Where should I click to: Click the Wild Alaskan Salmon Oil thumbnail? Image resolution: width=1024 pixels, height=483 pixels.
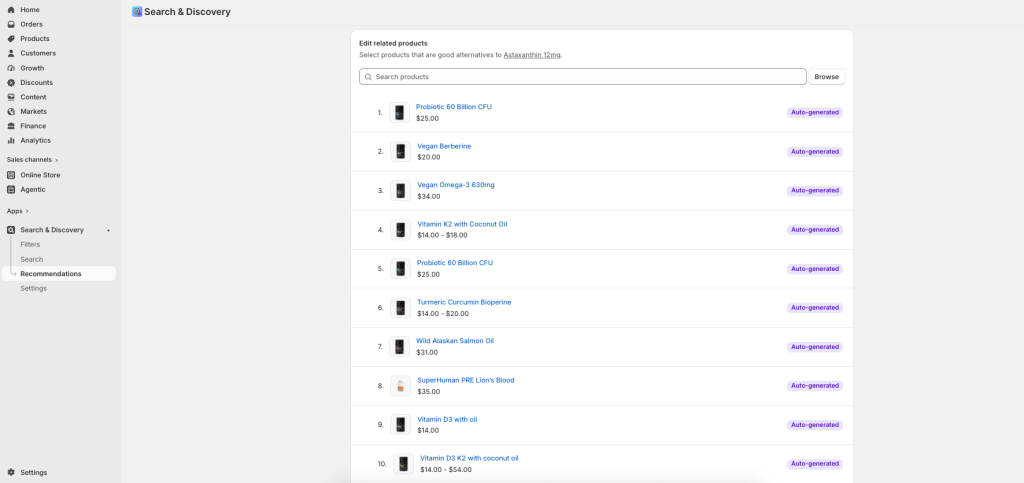coord(399,347)
